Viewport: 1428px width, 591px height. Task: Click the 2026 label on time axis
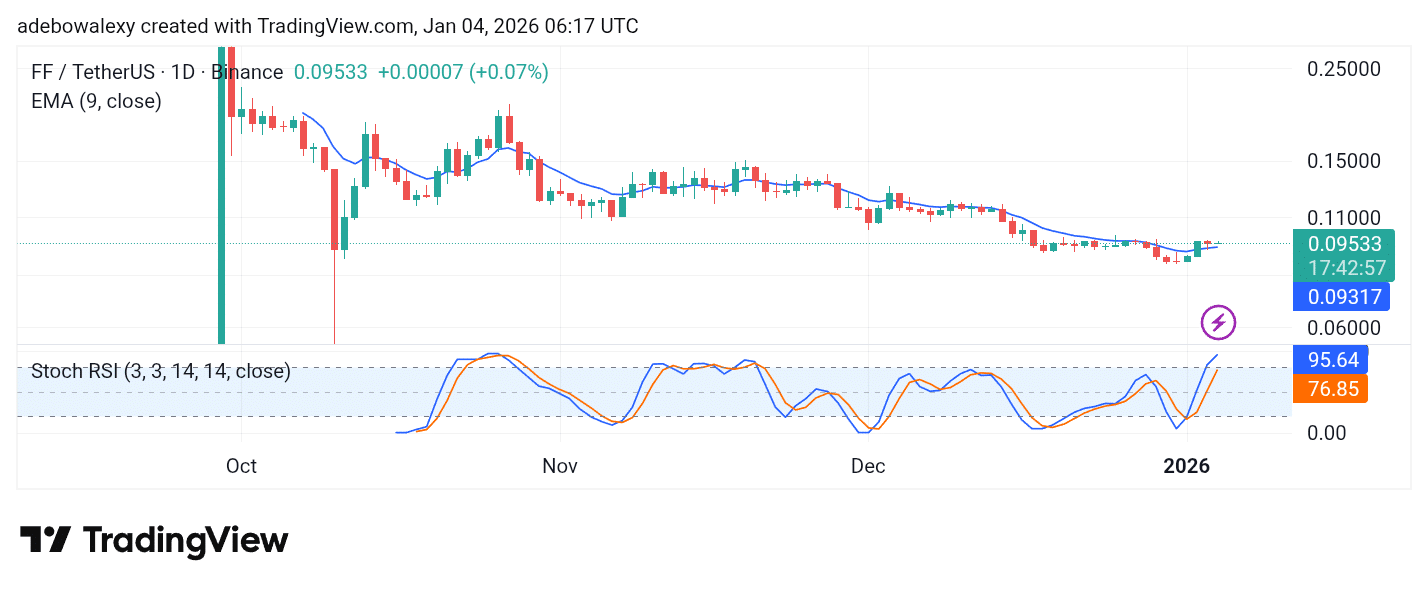pos(1186,466)
